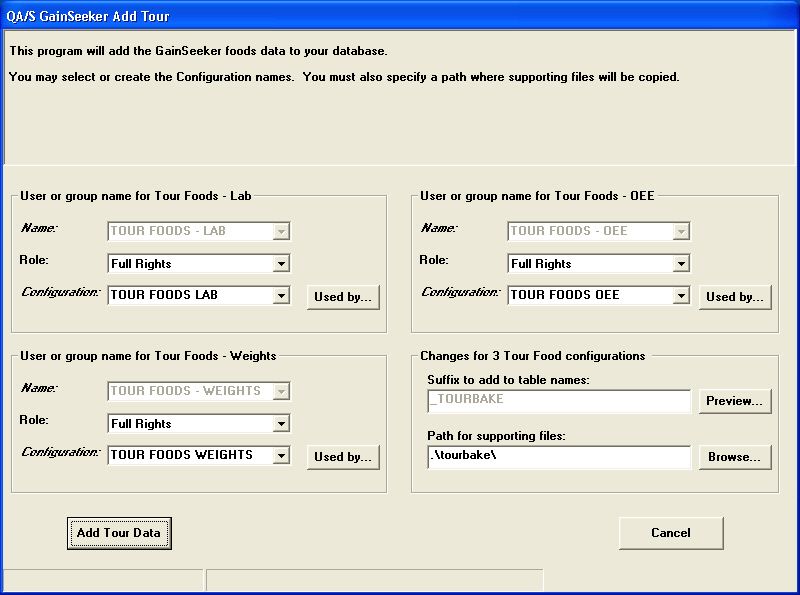
Task: Click the greyed Name dropdown TOUR FOODS - WEIGHTS
Action: point(198,391)
